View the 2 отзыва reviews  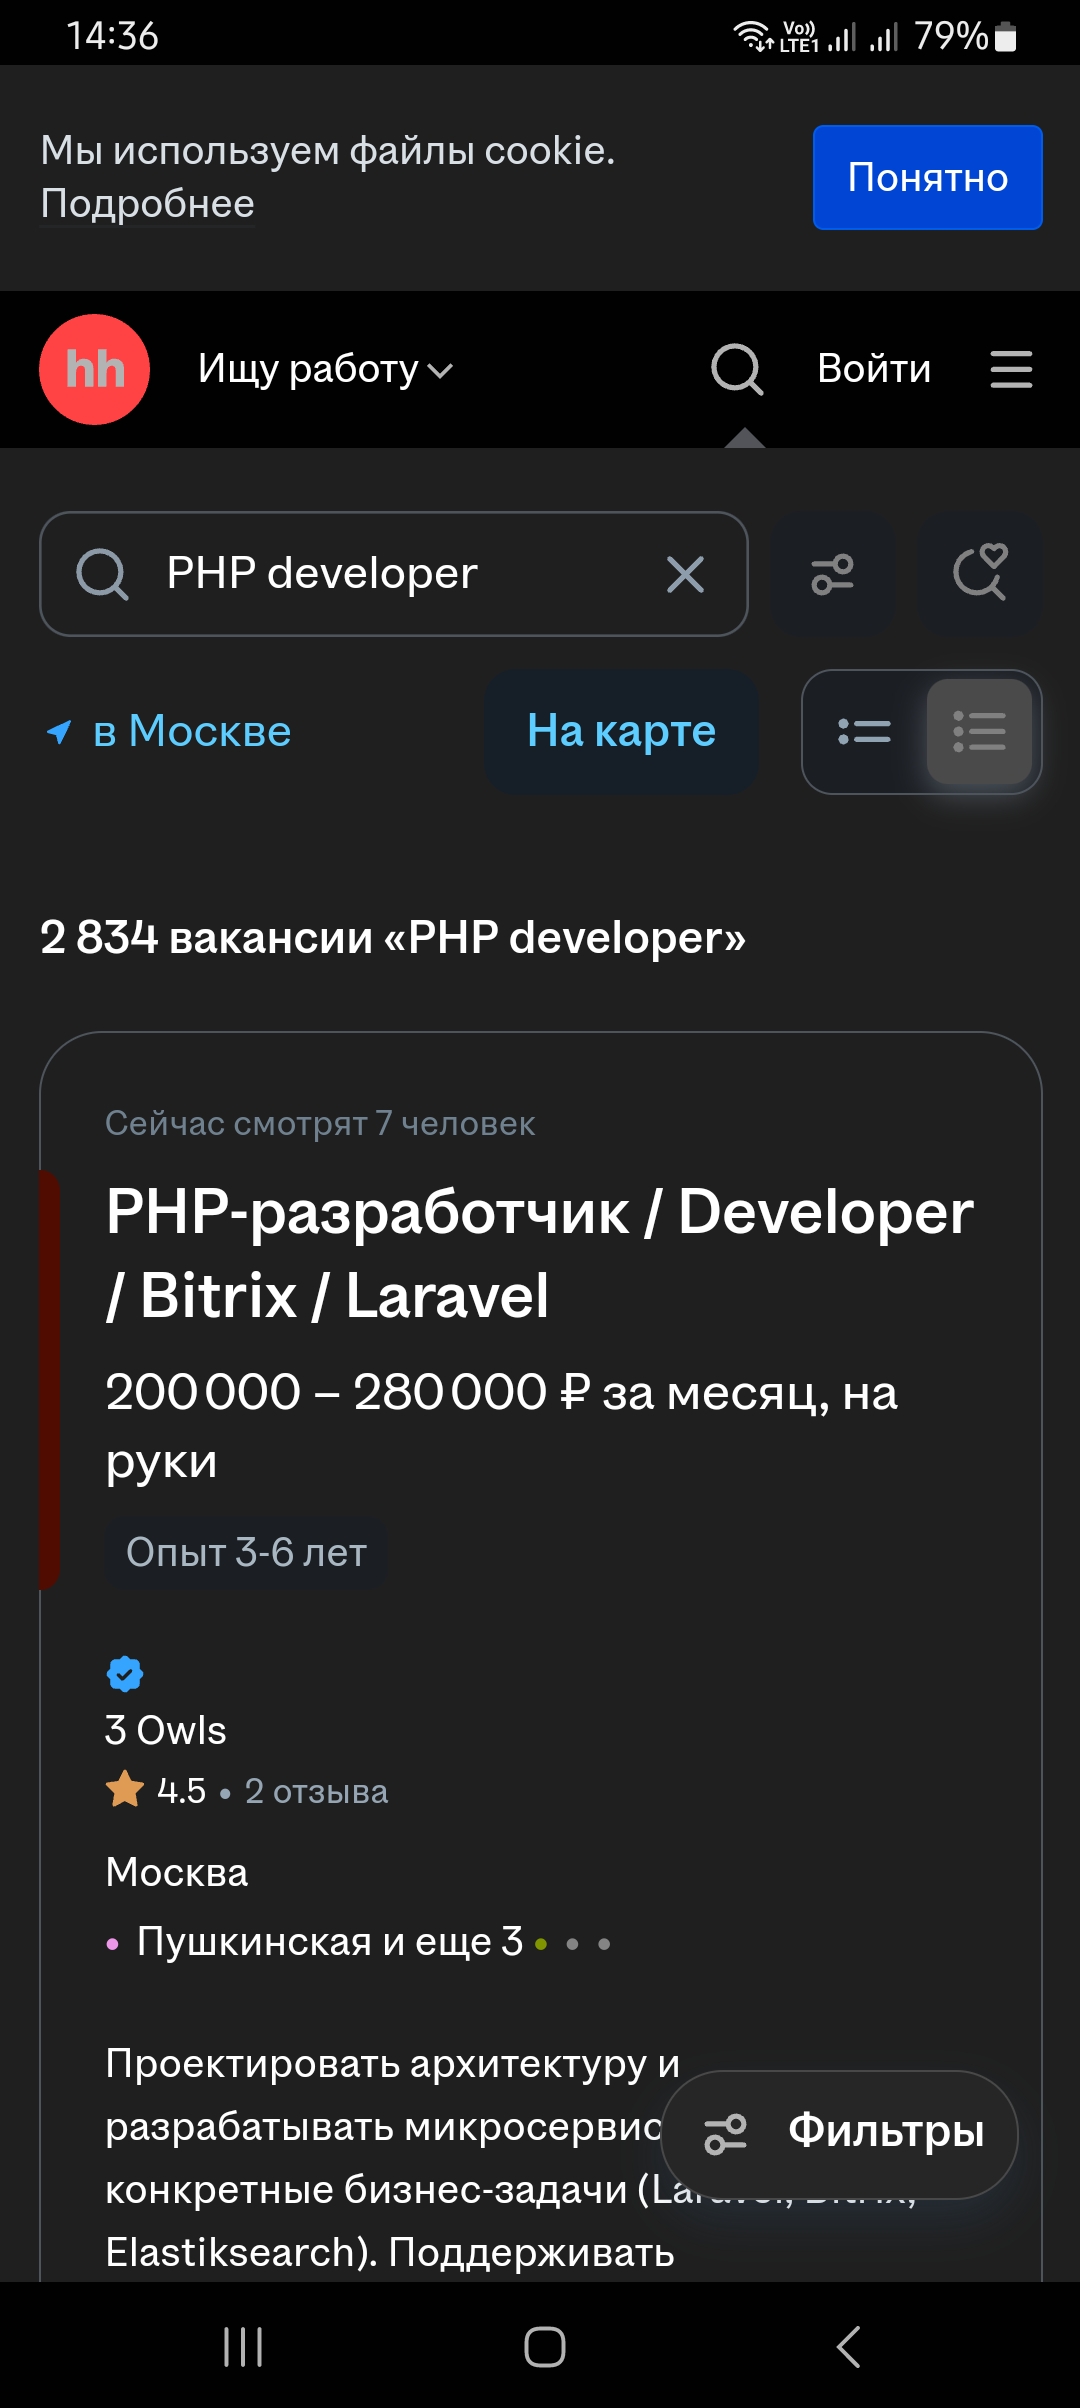316,1791
